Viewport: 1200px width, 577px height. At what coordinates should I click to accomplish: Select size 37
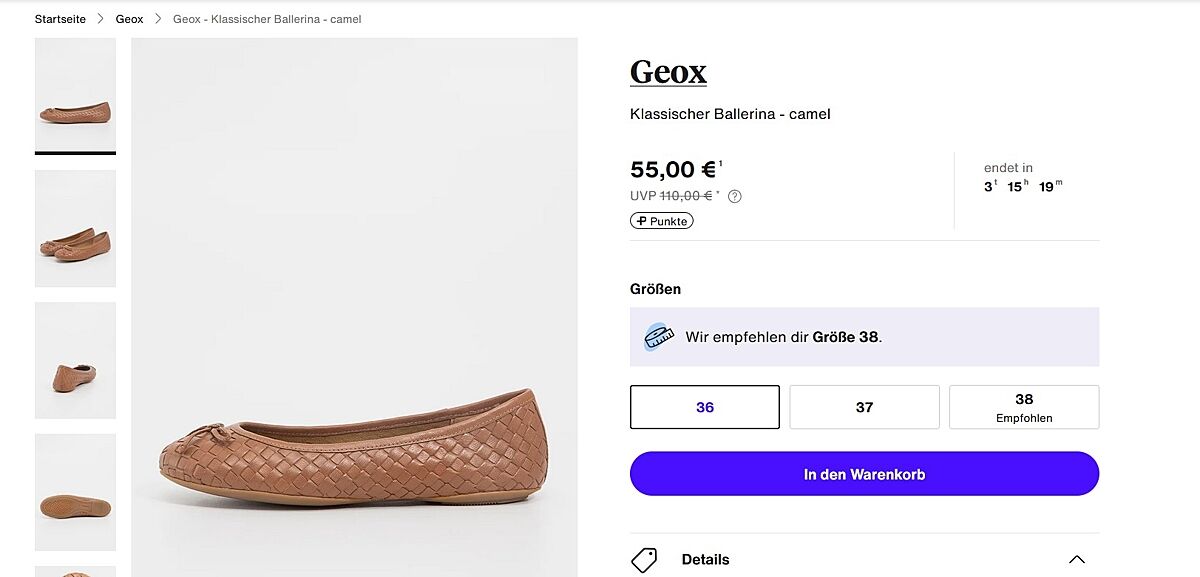coord(864,407)
